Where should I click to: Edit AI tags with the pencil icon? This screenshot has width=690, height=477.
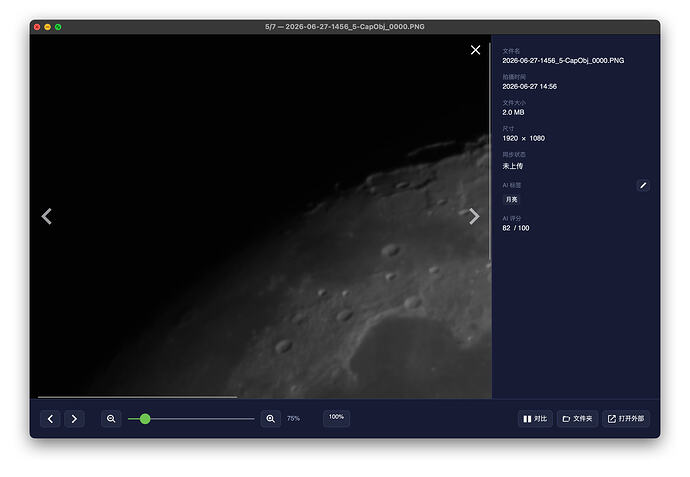pyautogui.click(x=643, y=185)
